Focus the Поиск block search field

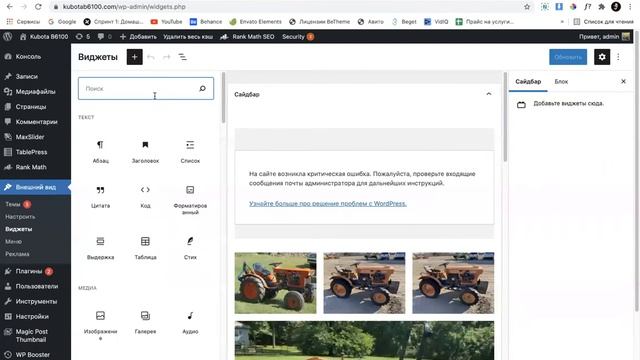(x=146, y=89)
